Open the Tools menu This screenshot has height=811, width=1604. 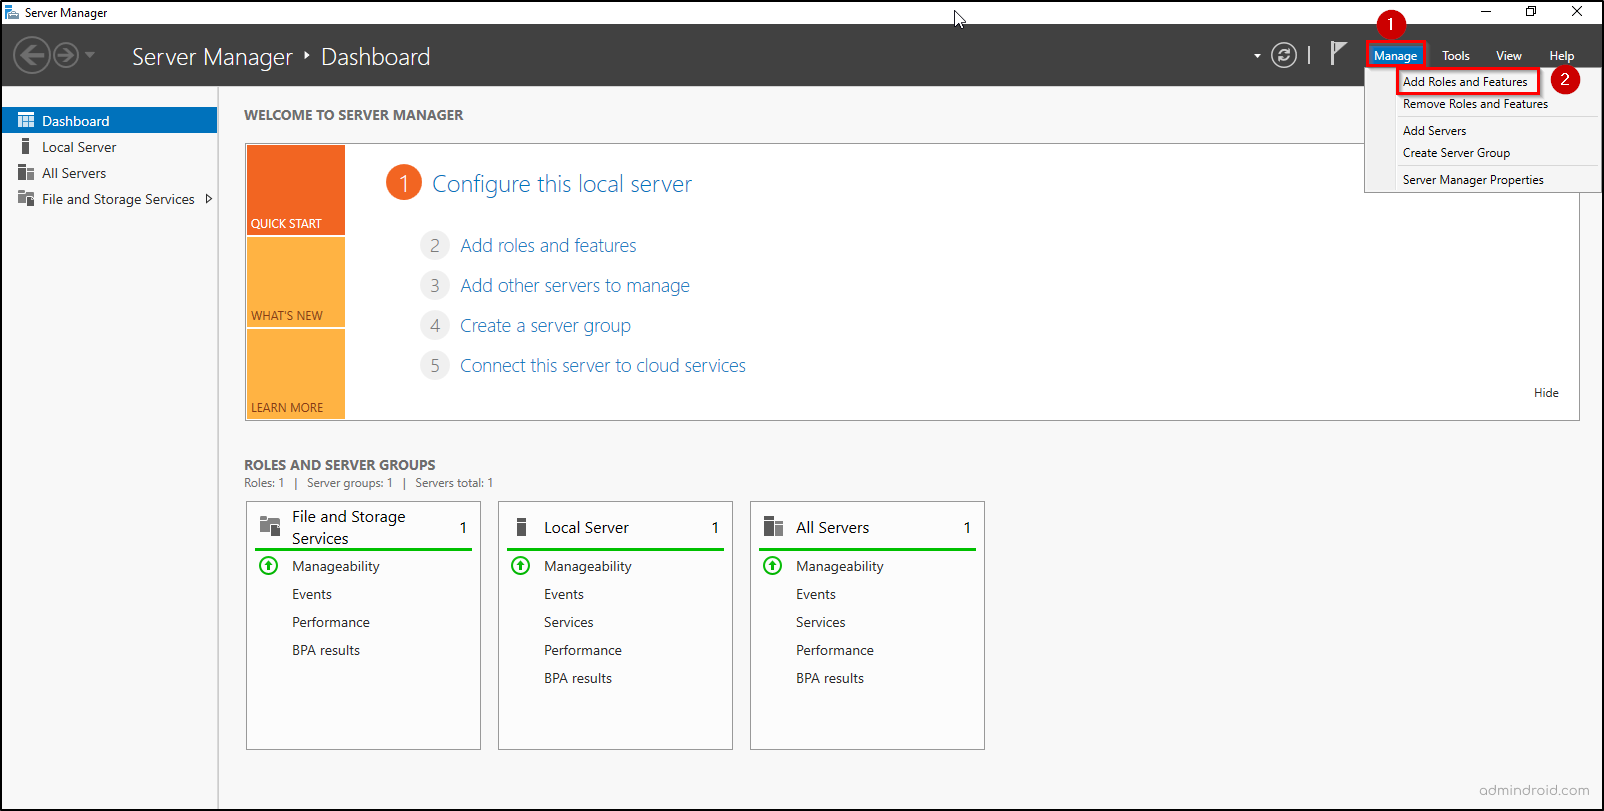[x=1456, y=56]
